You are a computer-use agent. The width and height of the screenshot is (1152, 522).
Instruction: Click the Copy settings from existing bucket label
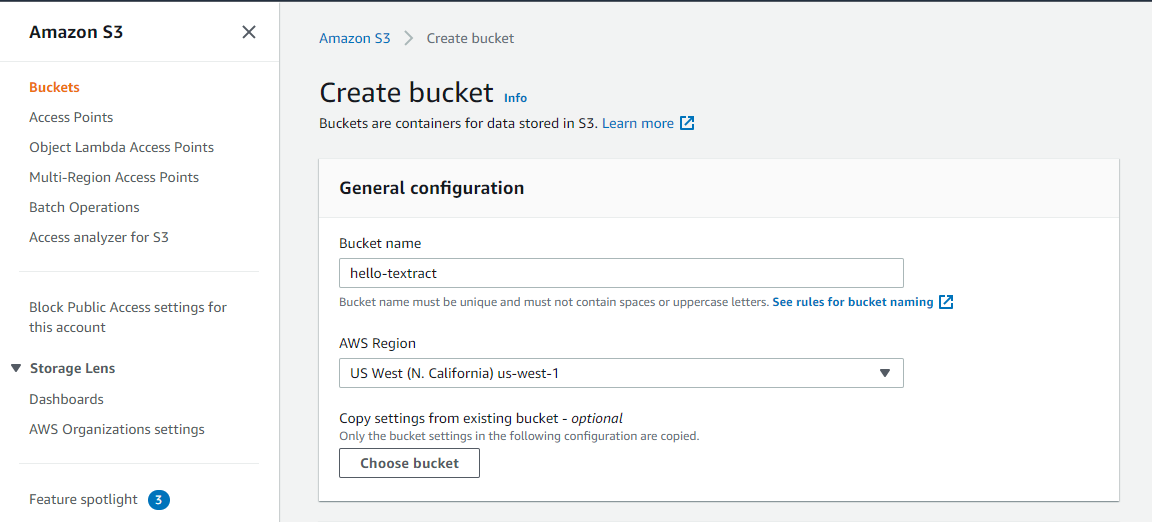(480, 418)
